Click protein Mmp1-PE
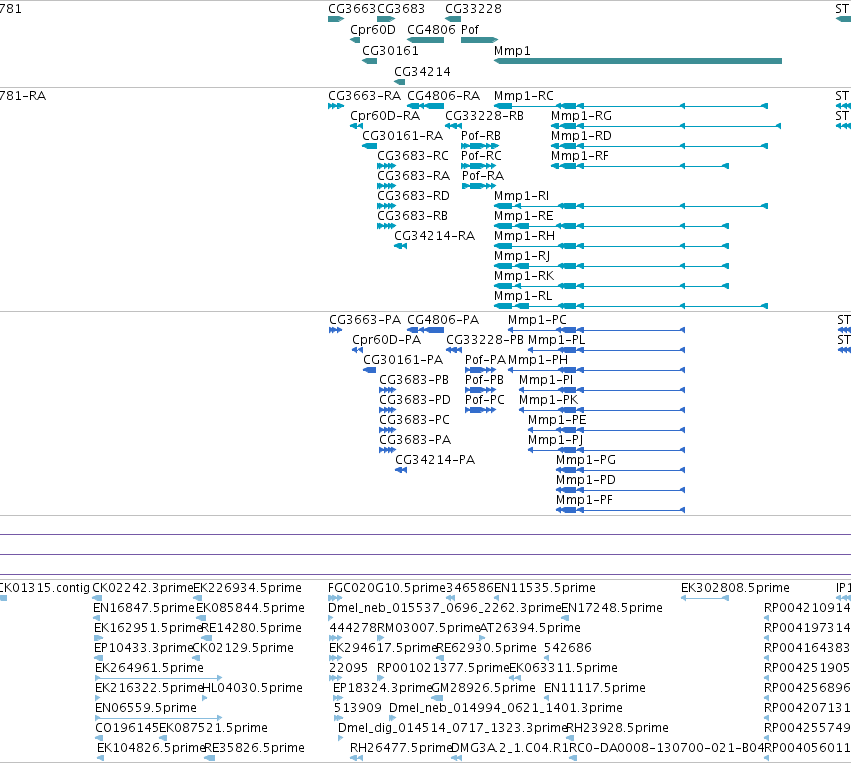Viewport: 851px width, 763px height. tap(607, 430)
